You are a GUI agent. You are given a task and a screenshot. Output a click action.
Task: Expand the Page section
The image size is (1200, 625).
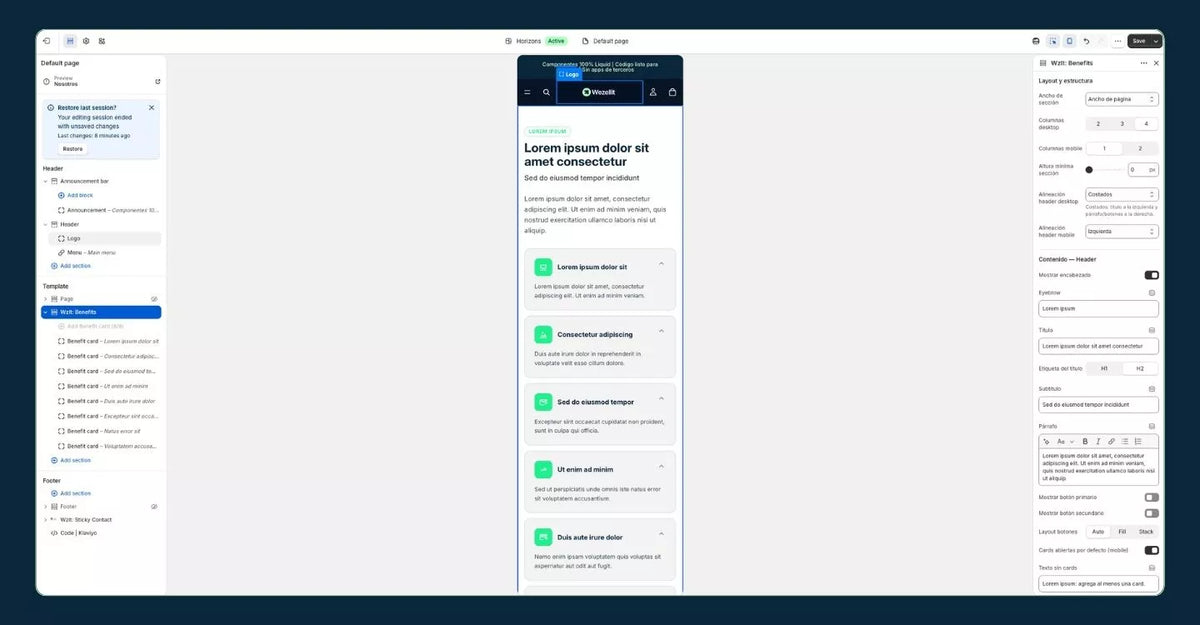(45, 298)
